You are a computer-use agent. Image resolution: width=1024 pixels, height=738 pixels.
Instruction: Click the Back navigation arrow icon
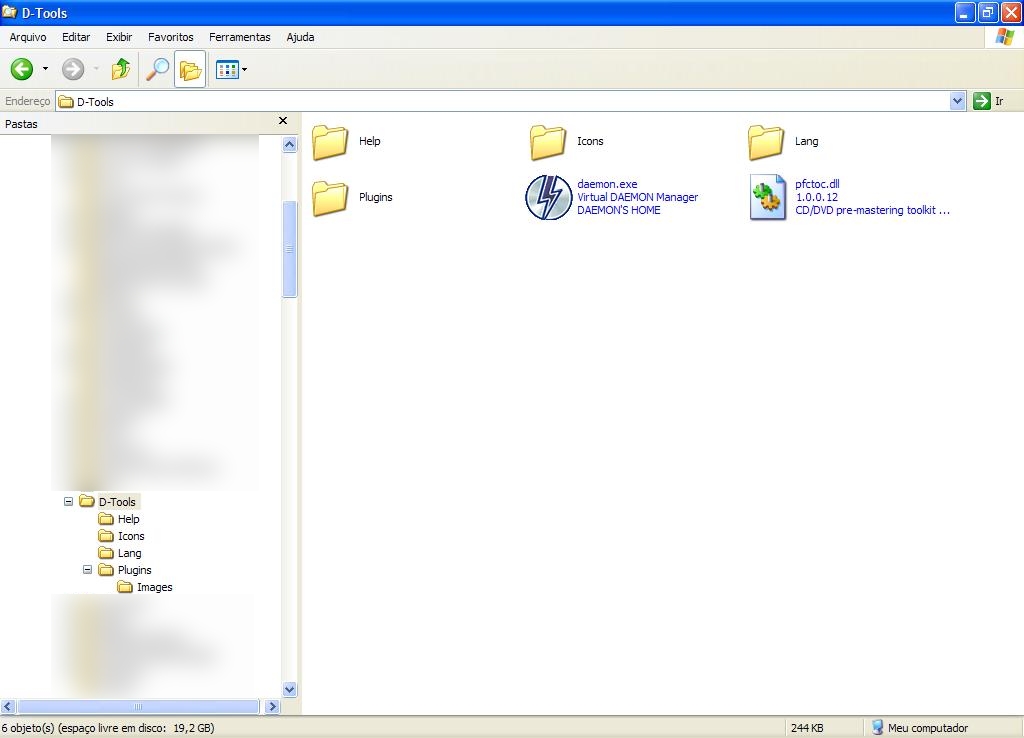[22, 69]
